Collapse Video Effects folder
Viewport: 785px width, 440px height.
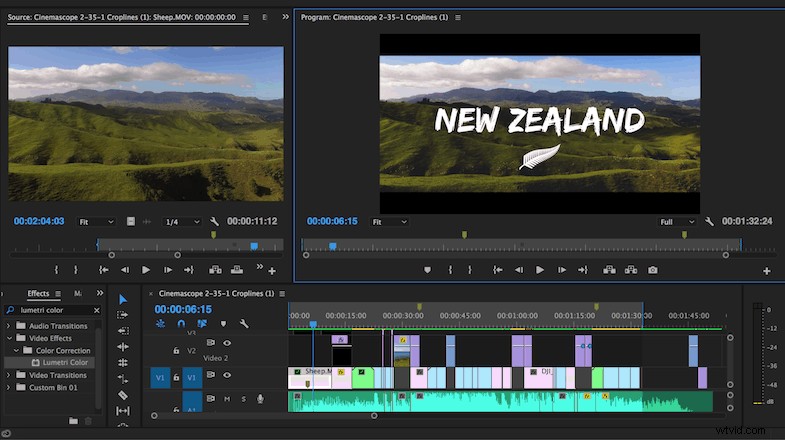pos(9,338)
